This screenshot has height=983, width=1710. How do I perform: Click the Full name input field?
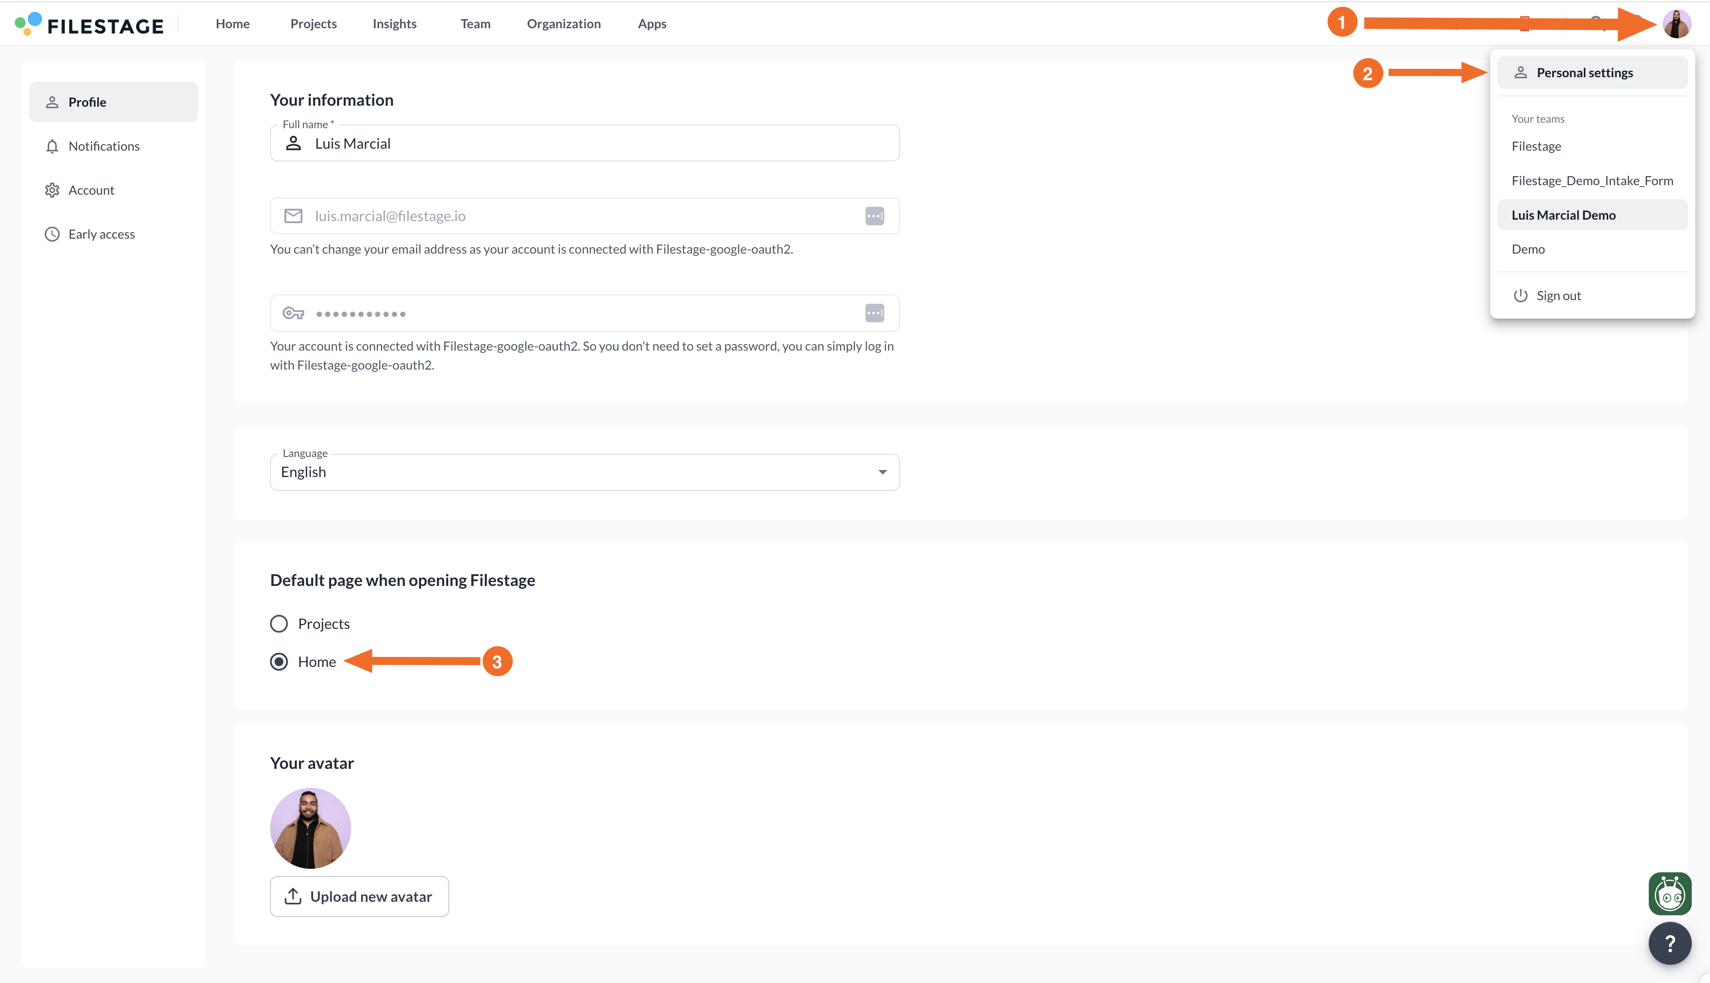tap(585, 143)
